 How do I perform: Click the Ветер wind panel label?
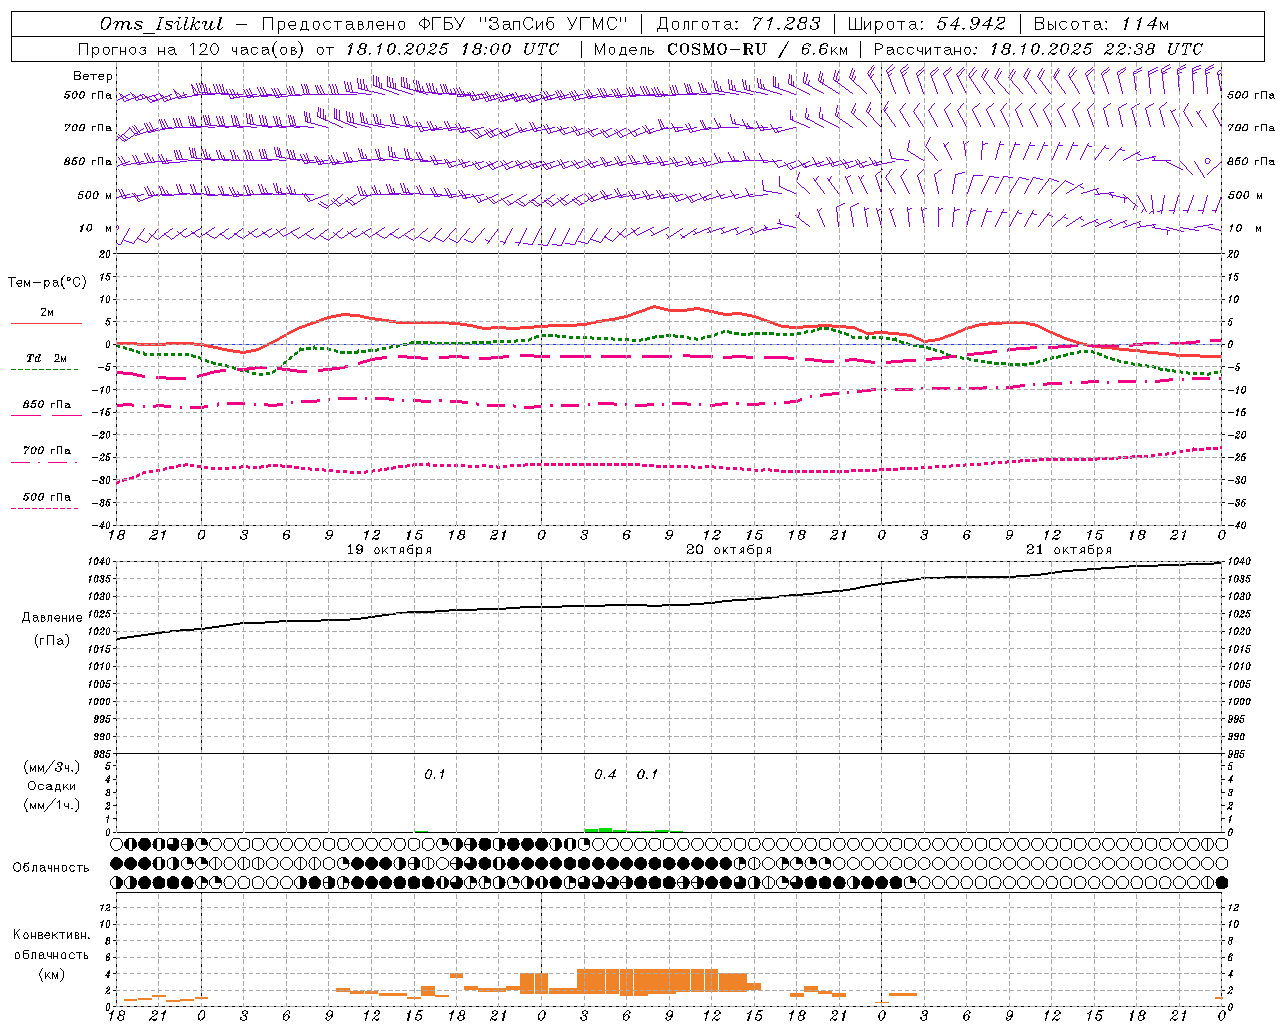93,76
